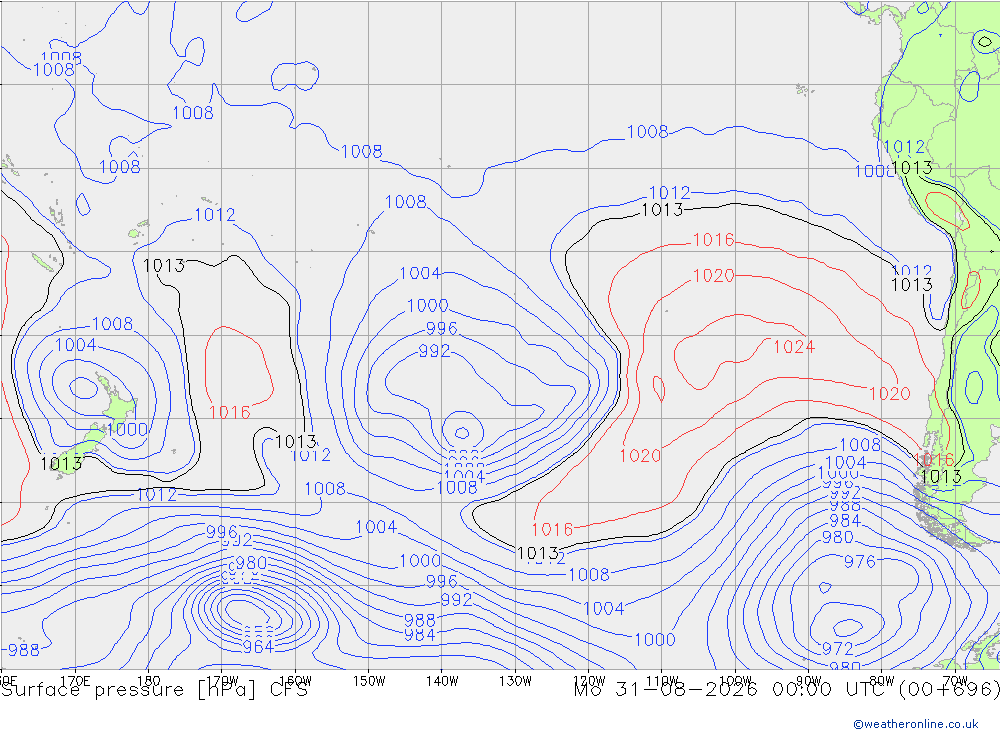The height and width of the screenshot is (733, 1000).
Task: Click the 'Mo 31-08-2026 00:00 UTC' timestamp
Action: (732, 690)
